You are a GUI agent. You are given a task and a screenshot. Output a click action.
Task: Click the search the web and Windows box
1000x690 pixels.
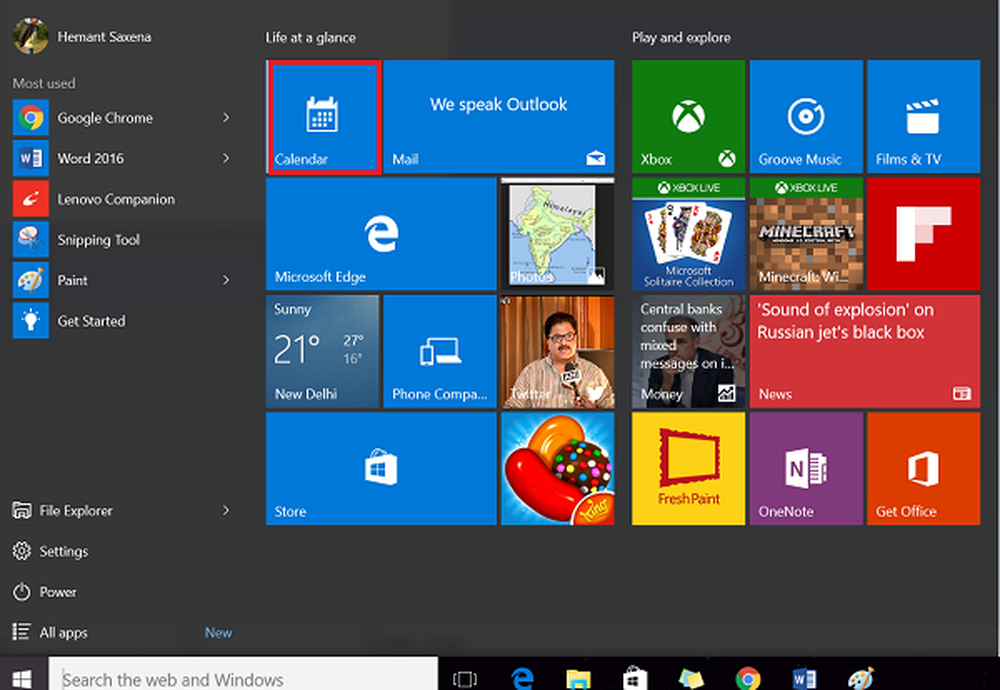coord(245,679)
